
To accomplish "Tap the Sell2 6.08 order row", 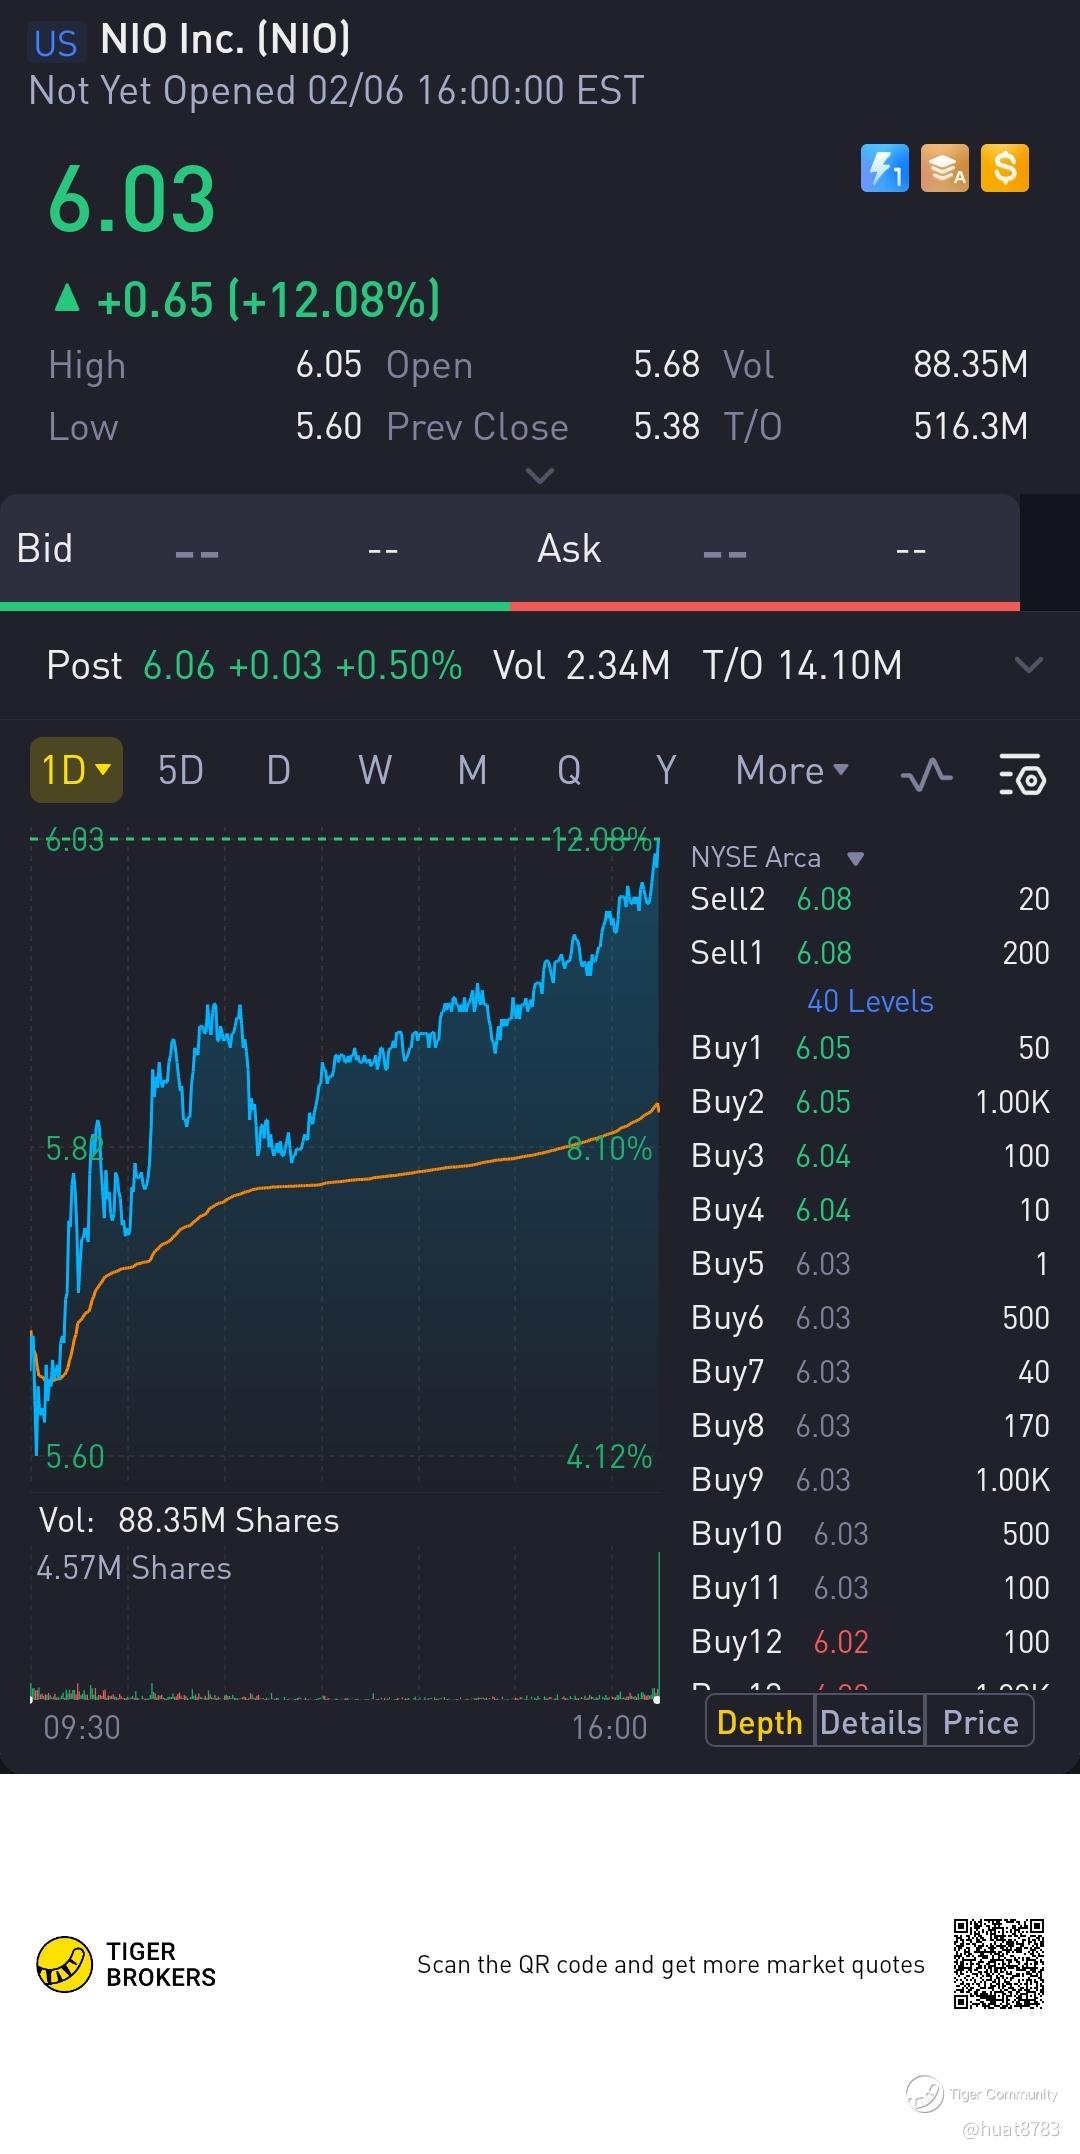I will click(x=870, y=898).
